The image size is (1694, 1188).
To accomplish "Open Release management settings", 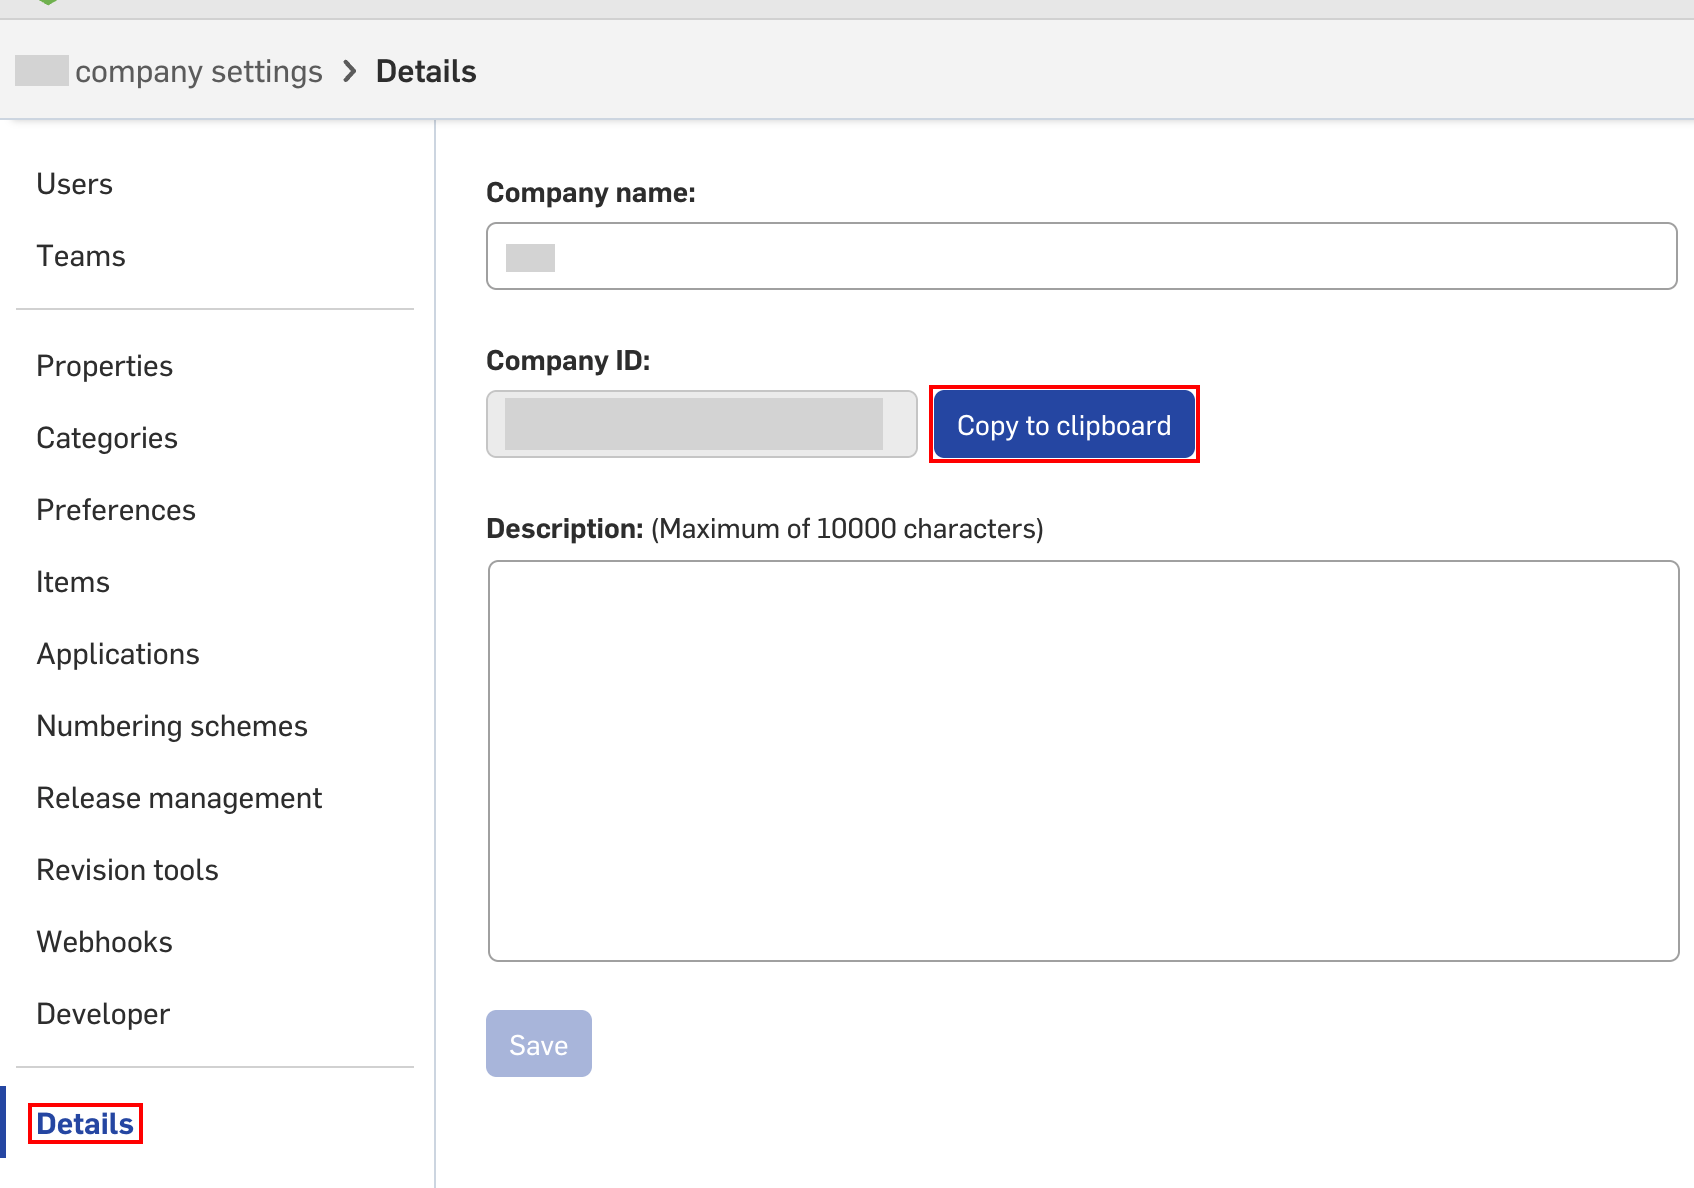I will (x=179, y=798).
